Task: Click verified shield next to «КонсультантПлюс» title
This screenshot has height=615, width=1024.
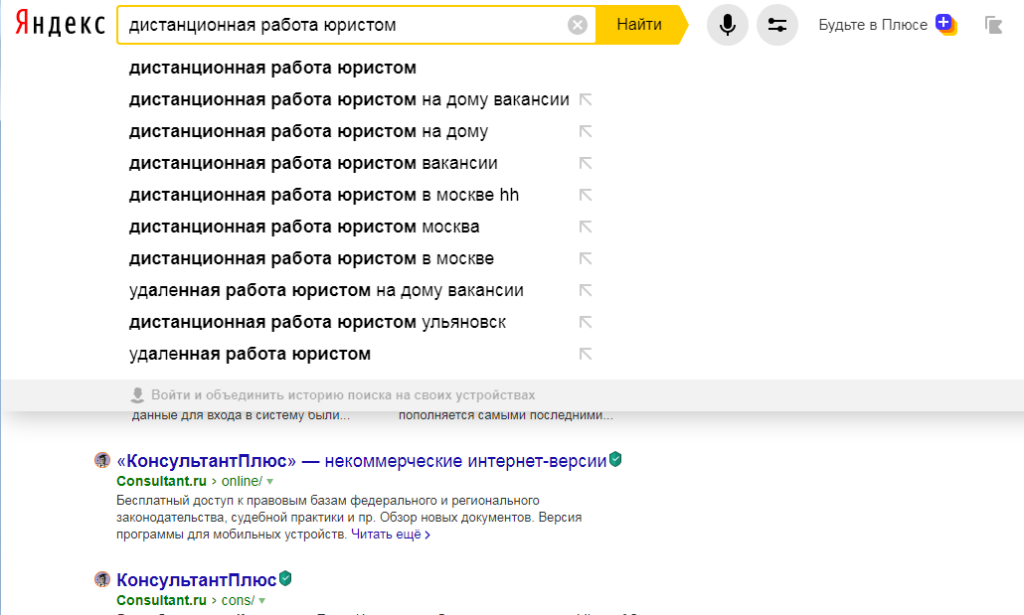Action: click(x=616, y=460)
